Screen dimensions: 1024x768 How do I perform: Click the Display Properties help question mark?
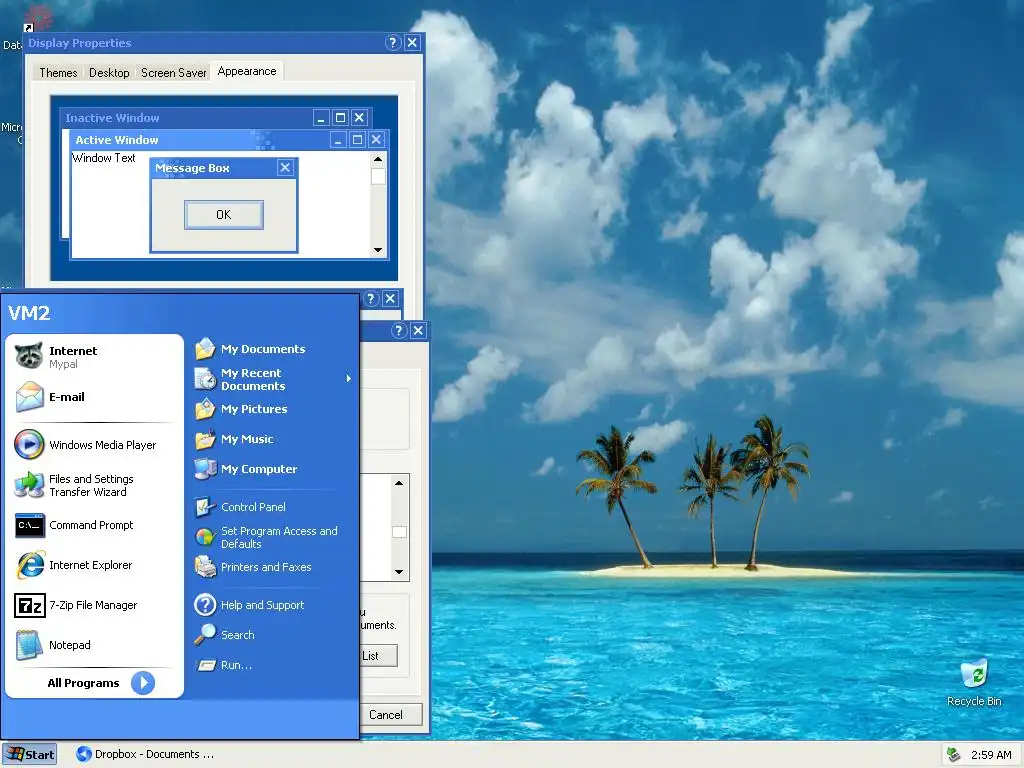click(x=392, y=42)
